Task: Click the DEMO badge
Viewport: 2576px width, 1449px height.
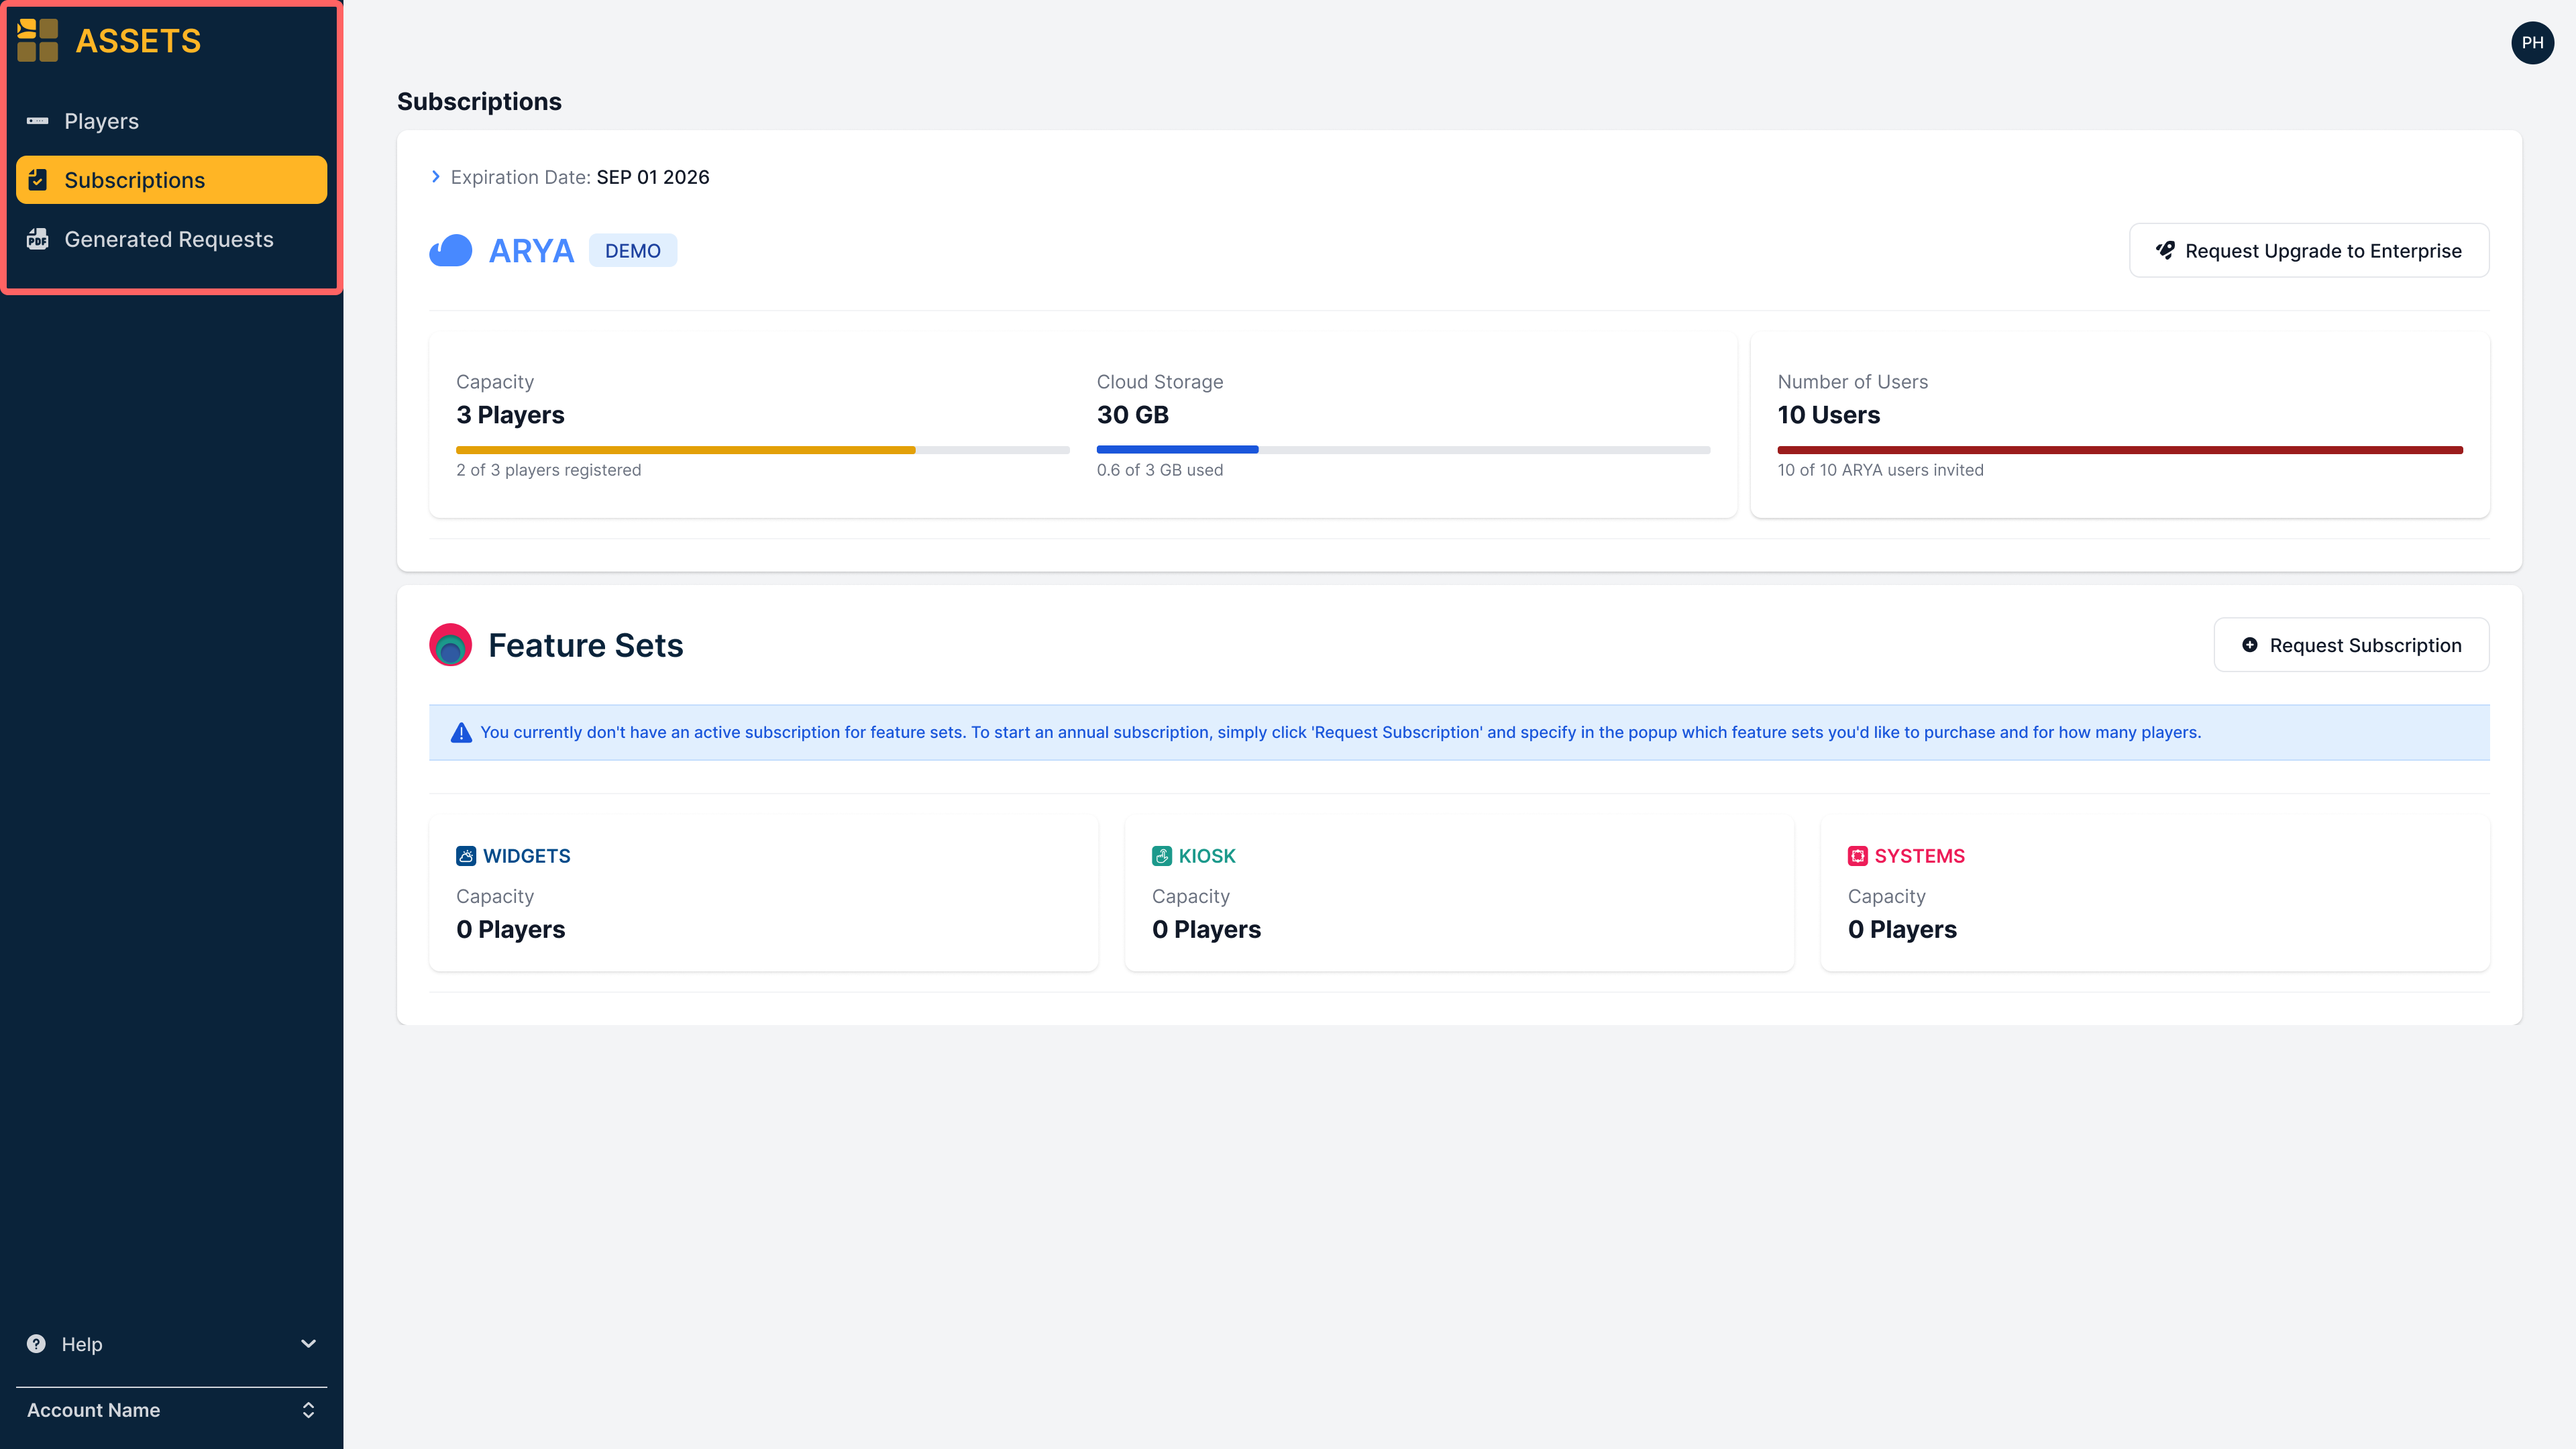Action: point(633,251)
